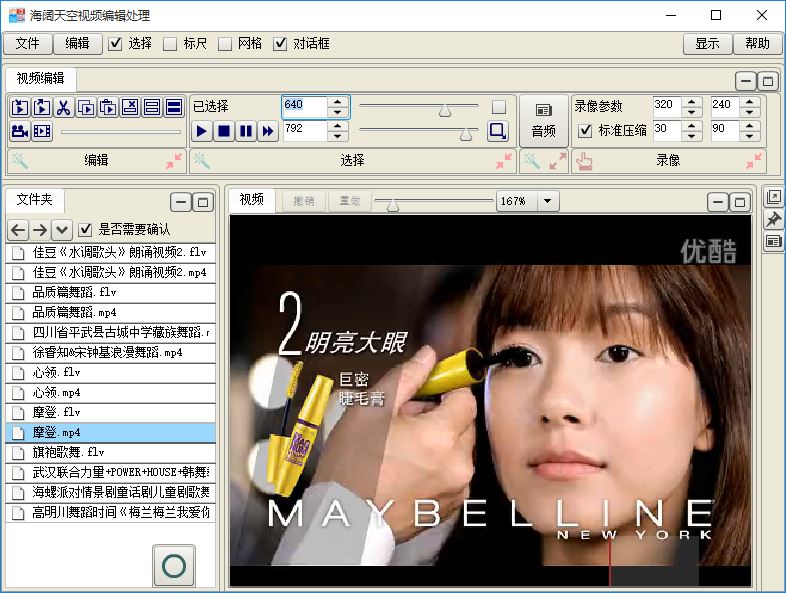Screen dimensions: 786x593
Task: Select file 品质篇舞蹈.mp4
Action: [x=111, y=313]
